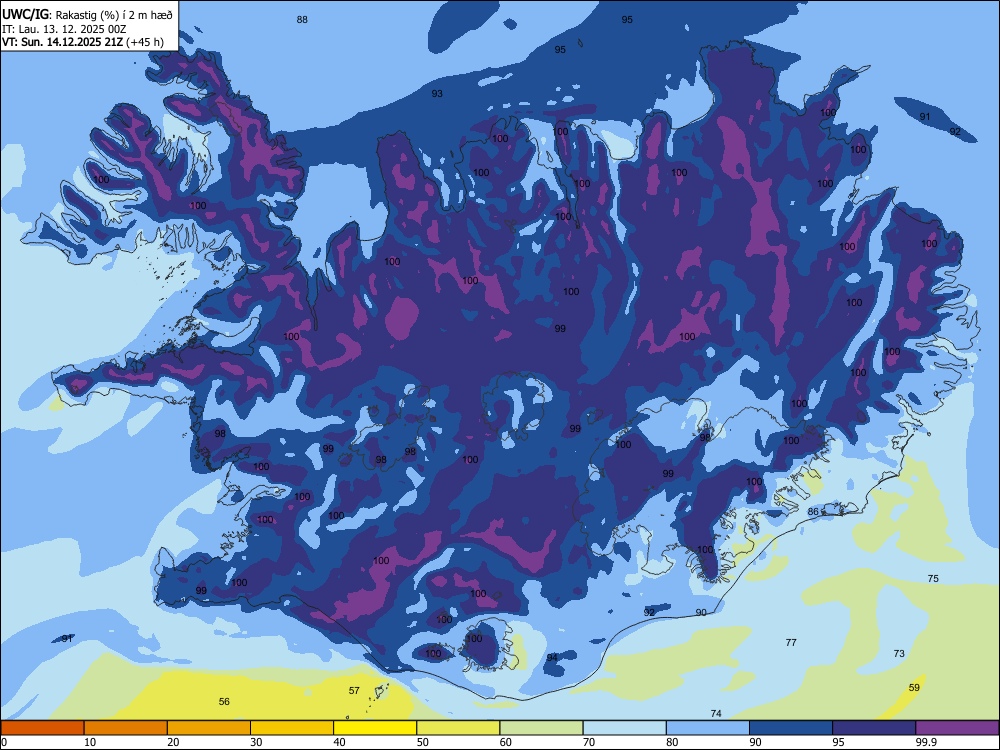The height and width of the screenshot is (750, 1000).
Task: Select the light blue 80–90 legend swatch
Action: click(708, 728)
